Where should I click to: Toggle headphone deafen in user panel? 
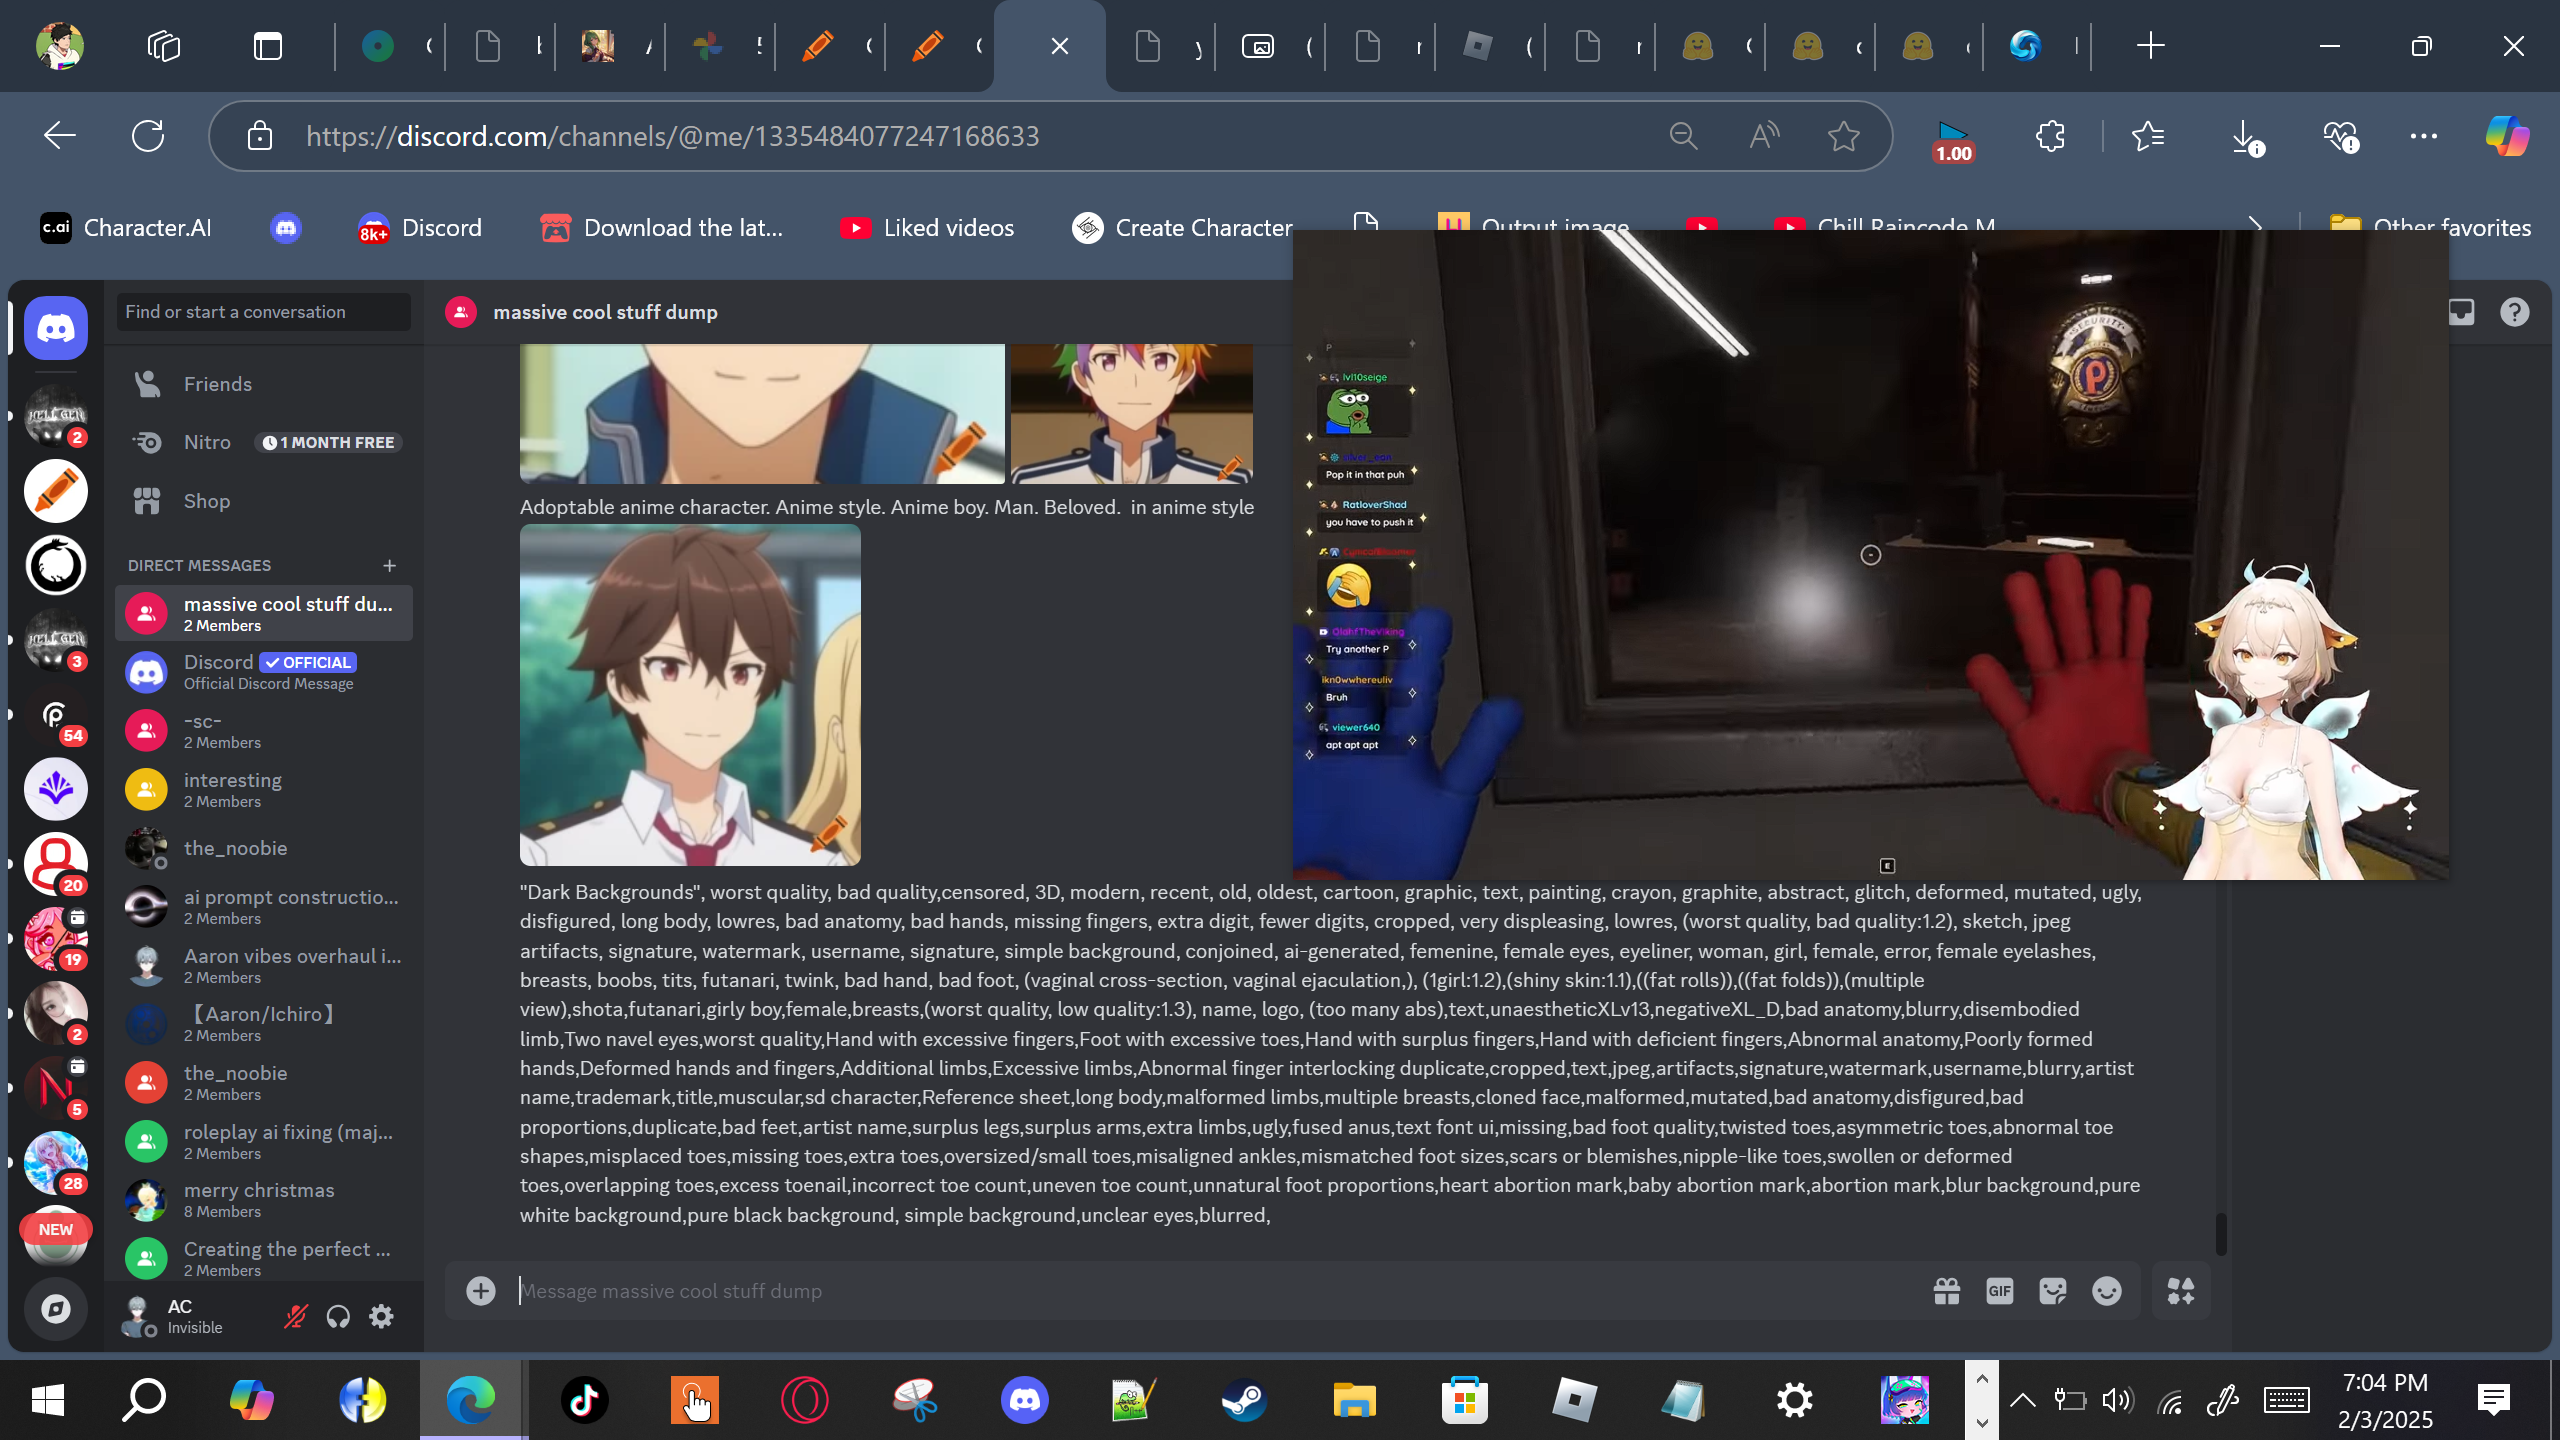tap(338, 1317)
